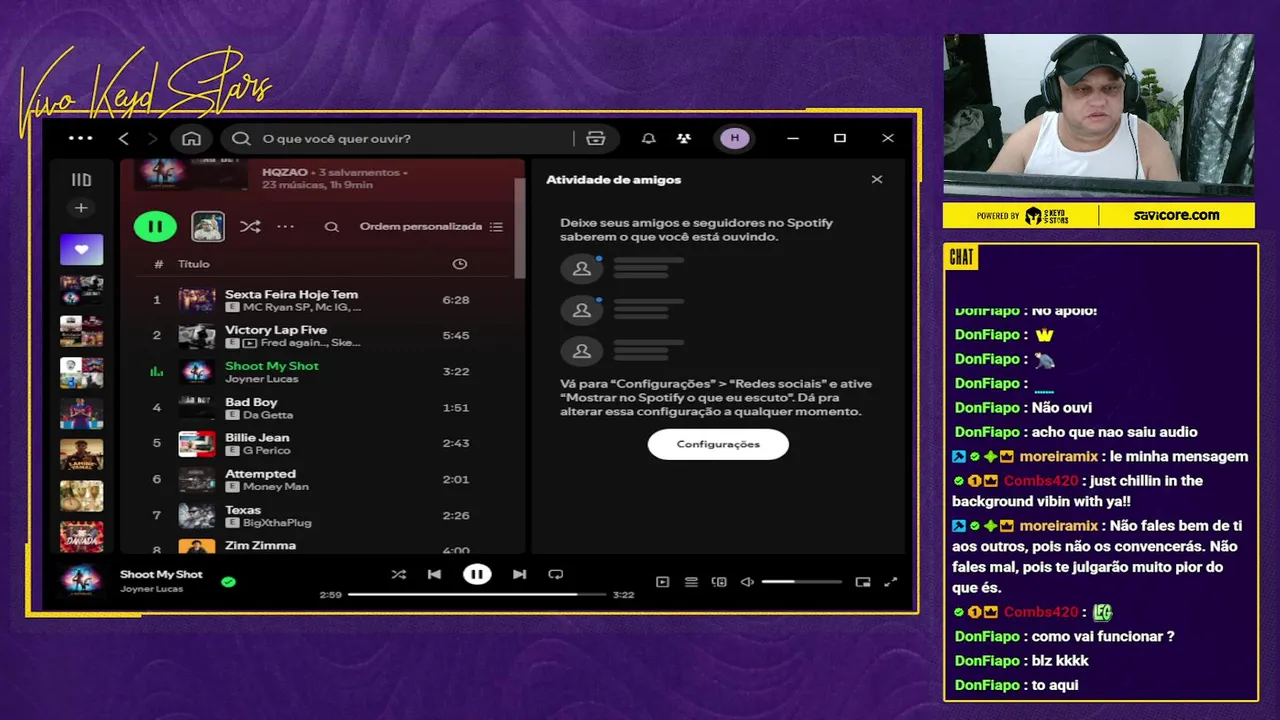Click the playlist cover art in the header
Screen dimensions: 1280x720
[191, 173]
